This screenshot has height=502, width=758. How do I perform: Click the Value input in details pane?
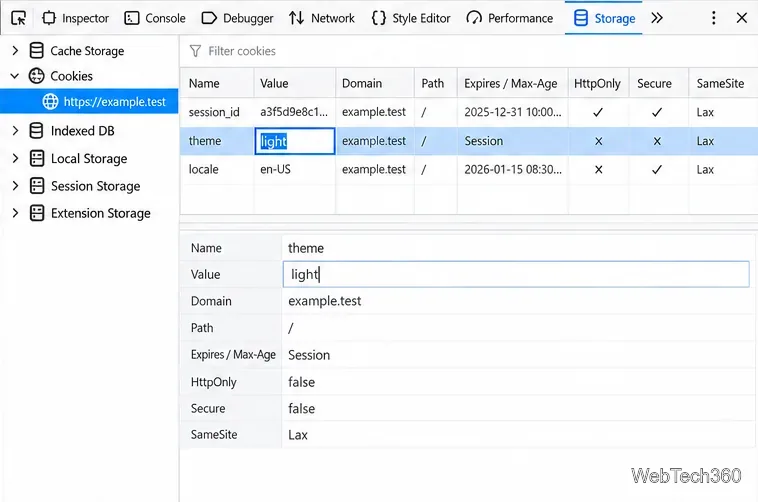pyautogui.click(x=516, y=274)
